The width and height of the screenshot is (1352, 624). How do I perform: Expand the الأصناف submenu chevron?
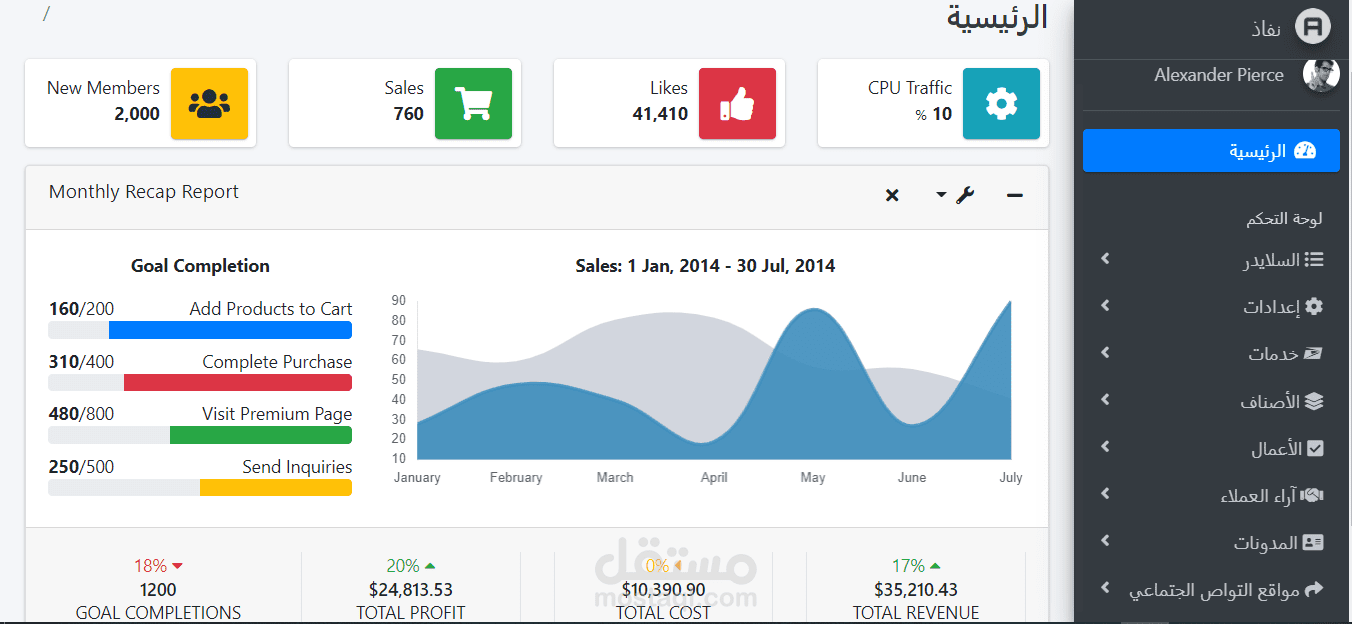pyautogui.click(x=1105, y=400)
